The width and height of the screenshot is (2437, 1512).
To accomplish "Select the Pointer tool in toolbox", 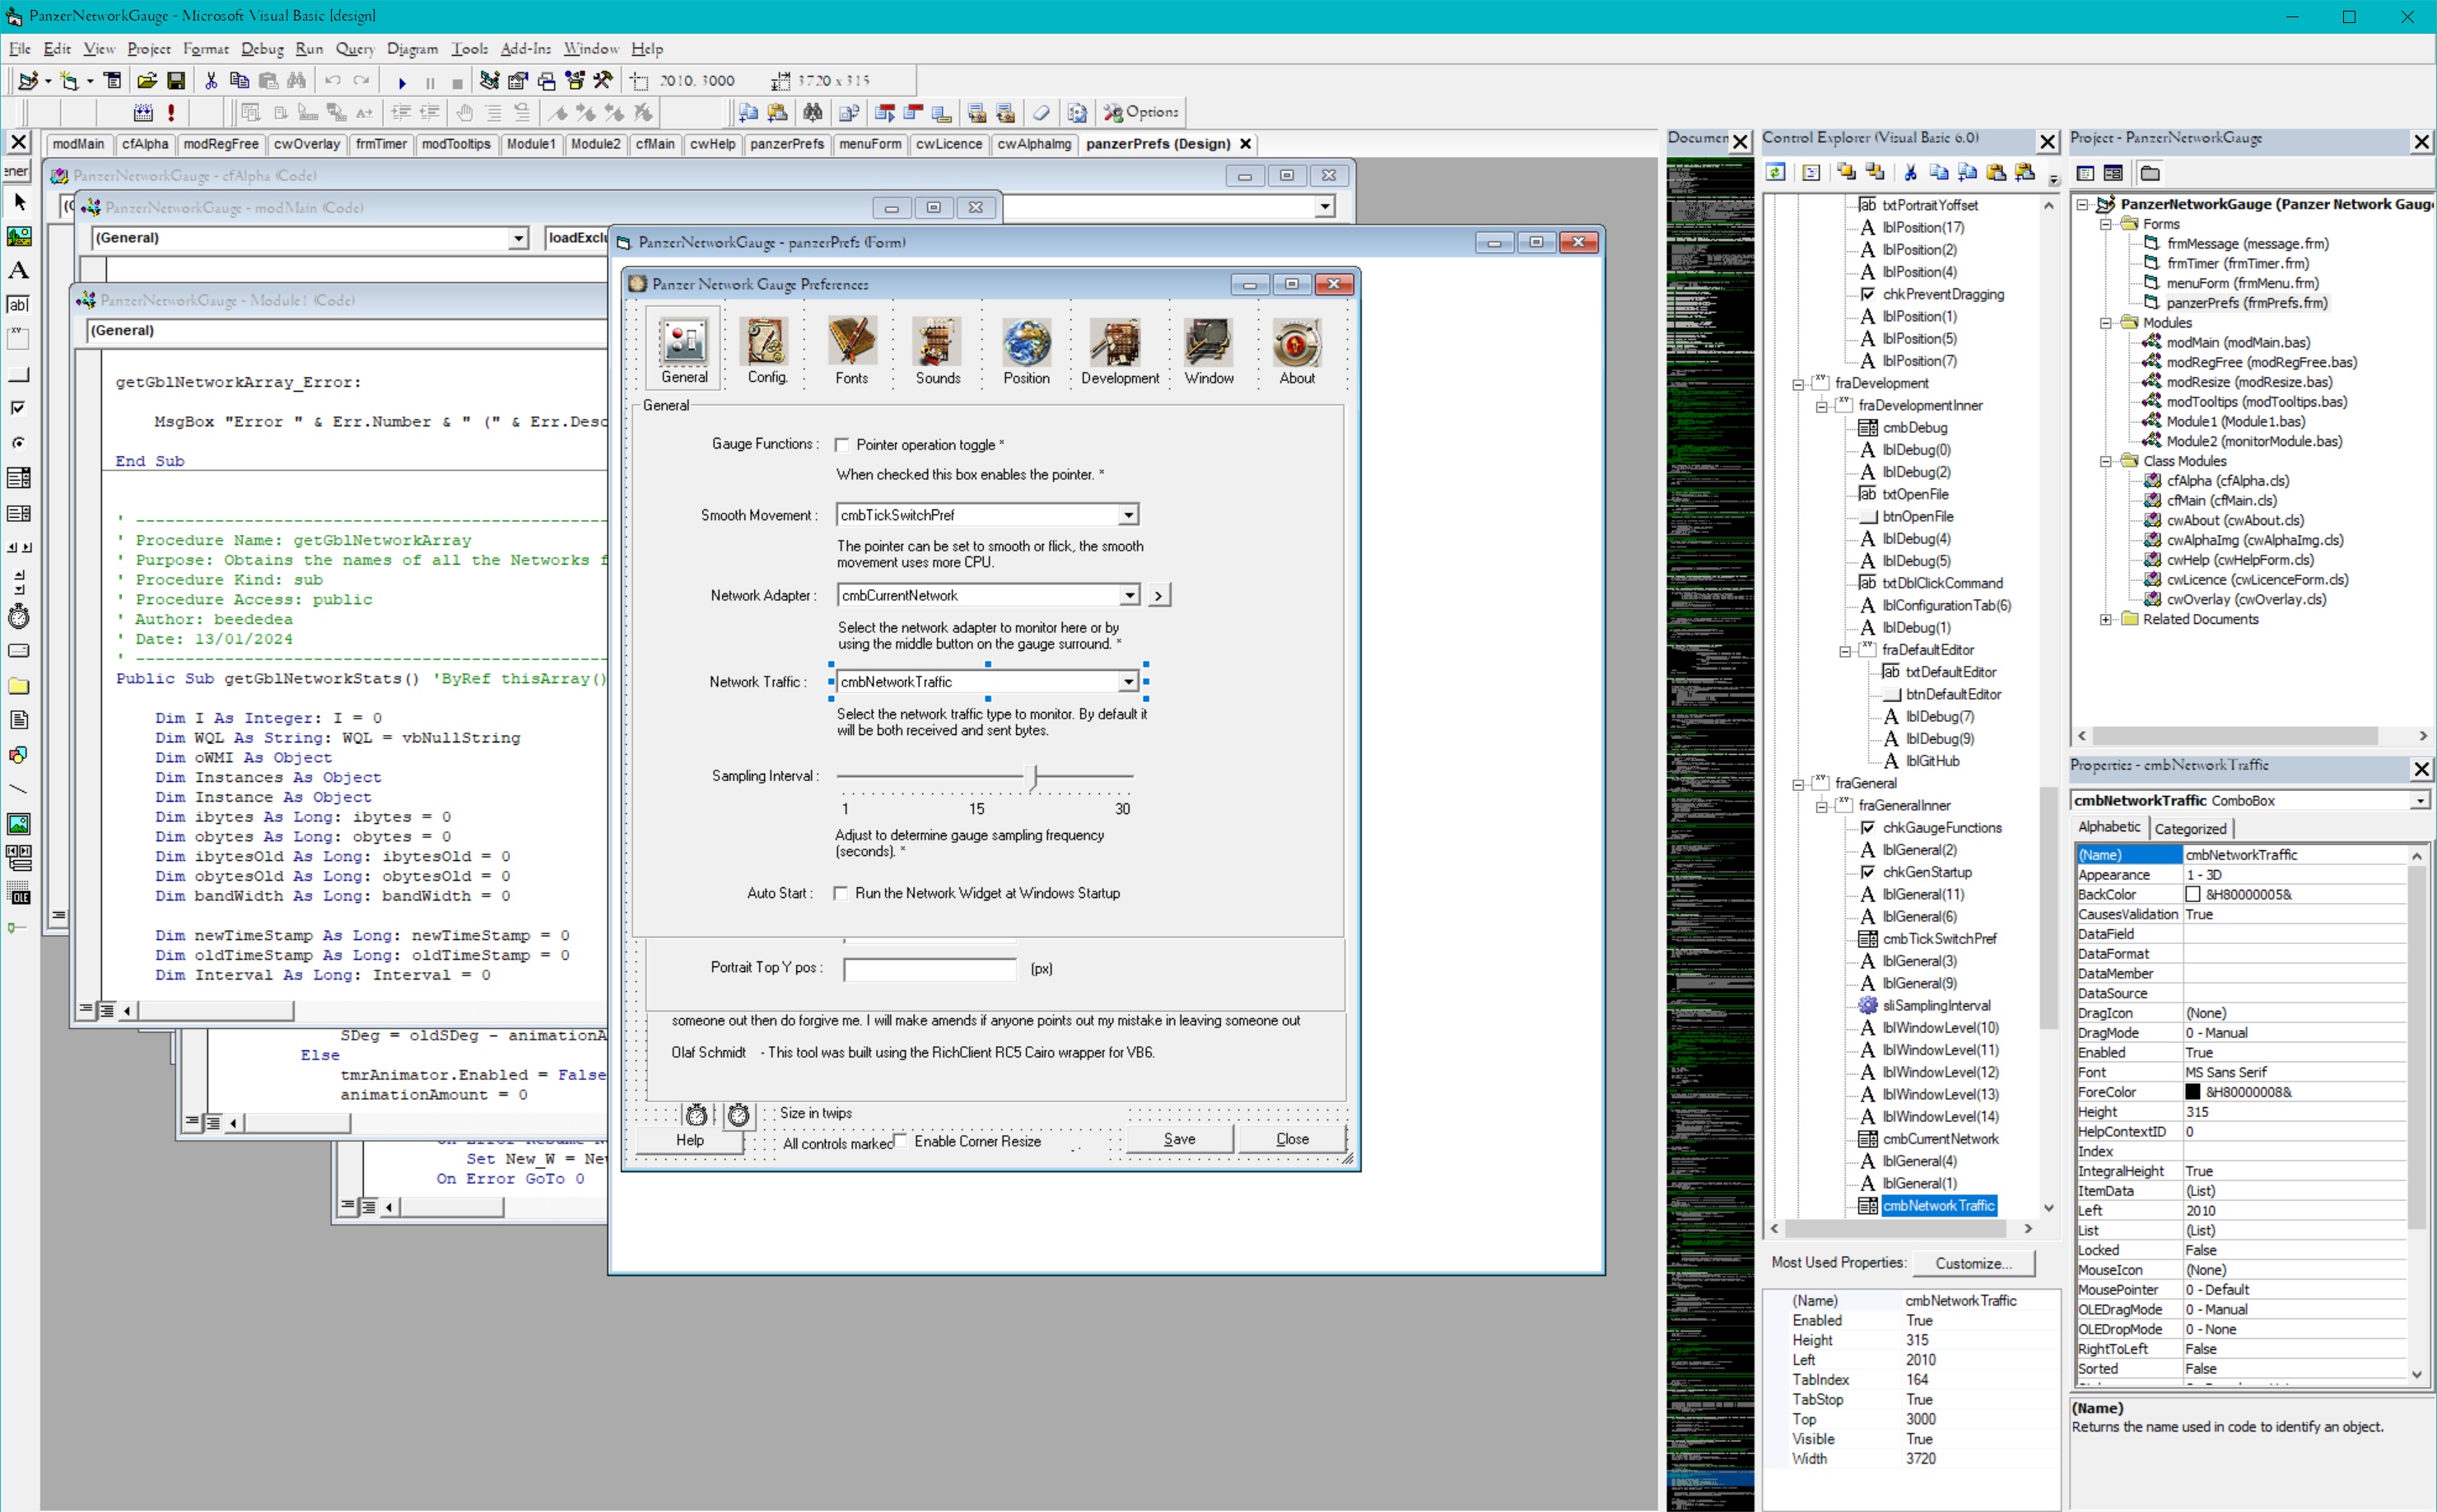I will (x=19, y=203).
